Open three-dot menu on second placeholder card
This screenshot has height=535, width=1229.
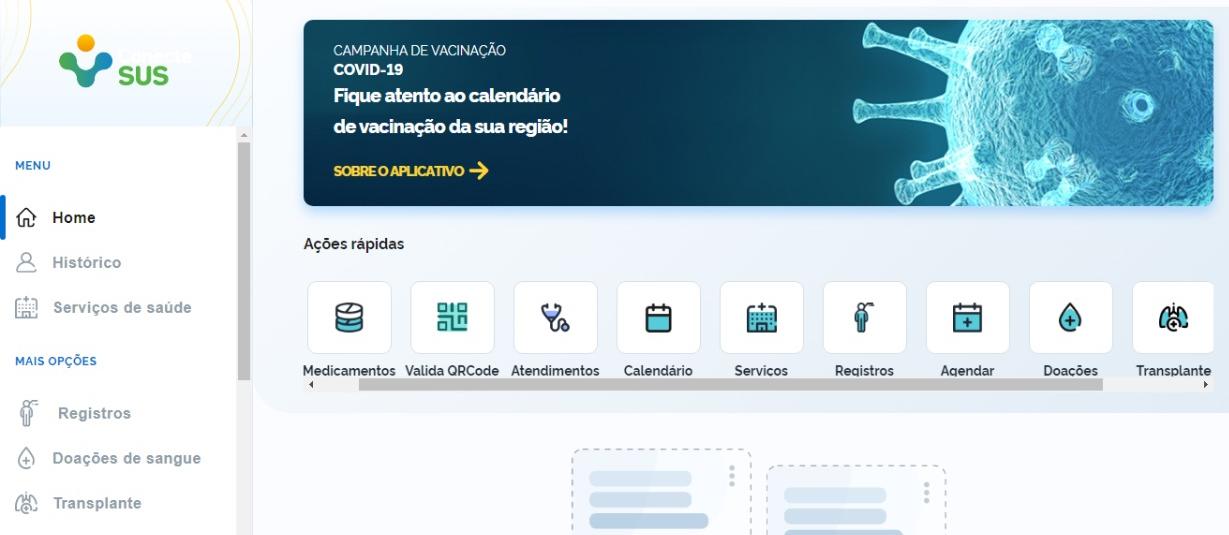pos(927,493)
